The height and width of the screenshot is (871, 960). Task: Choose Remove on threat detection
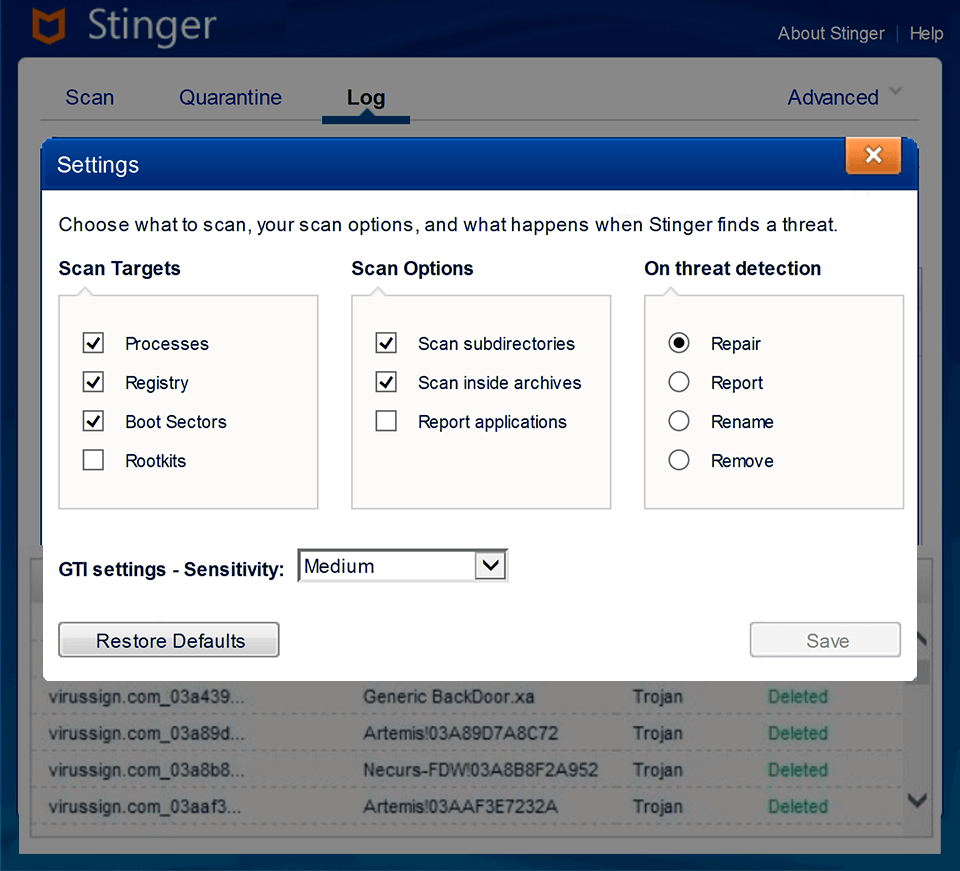(x=679, y=460)
